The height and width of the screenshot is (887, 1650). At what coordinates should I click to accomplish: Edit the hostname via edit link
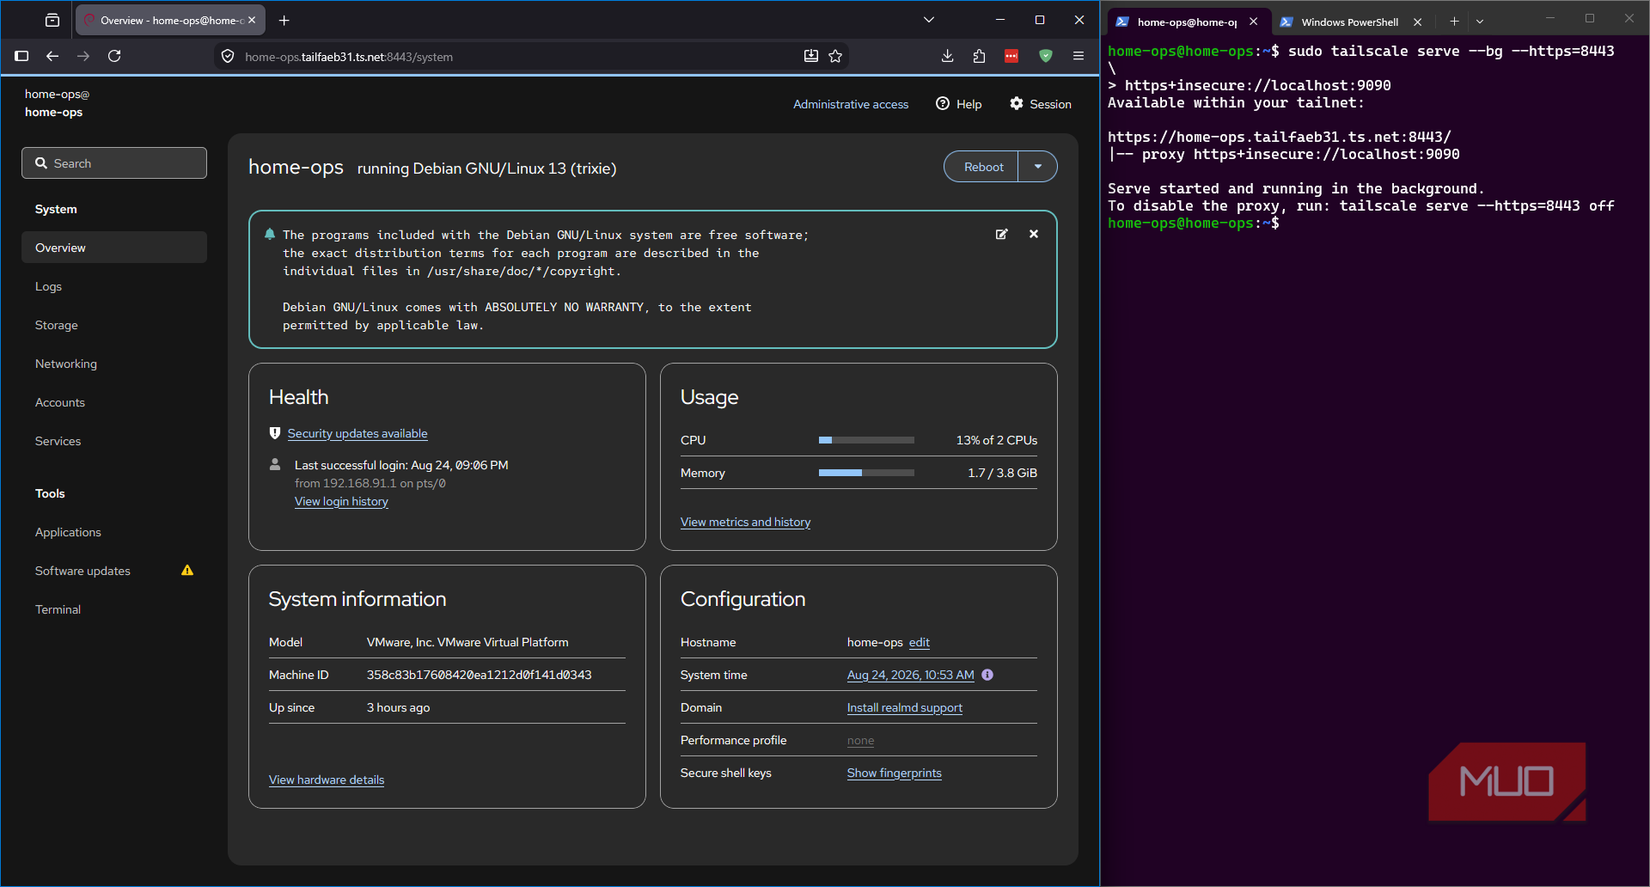point(919,643)
